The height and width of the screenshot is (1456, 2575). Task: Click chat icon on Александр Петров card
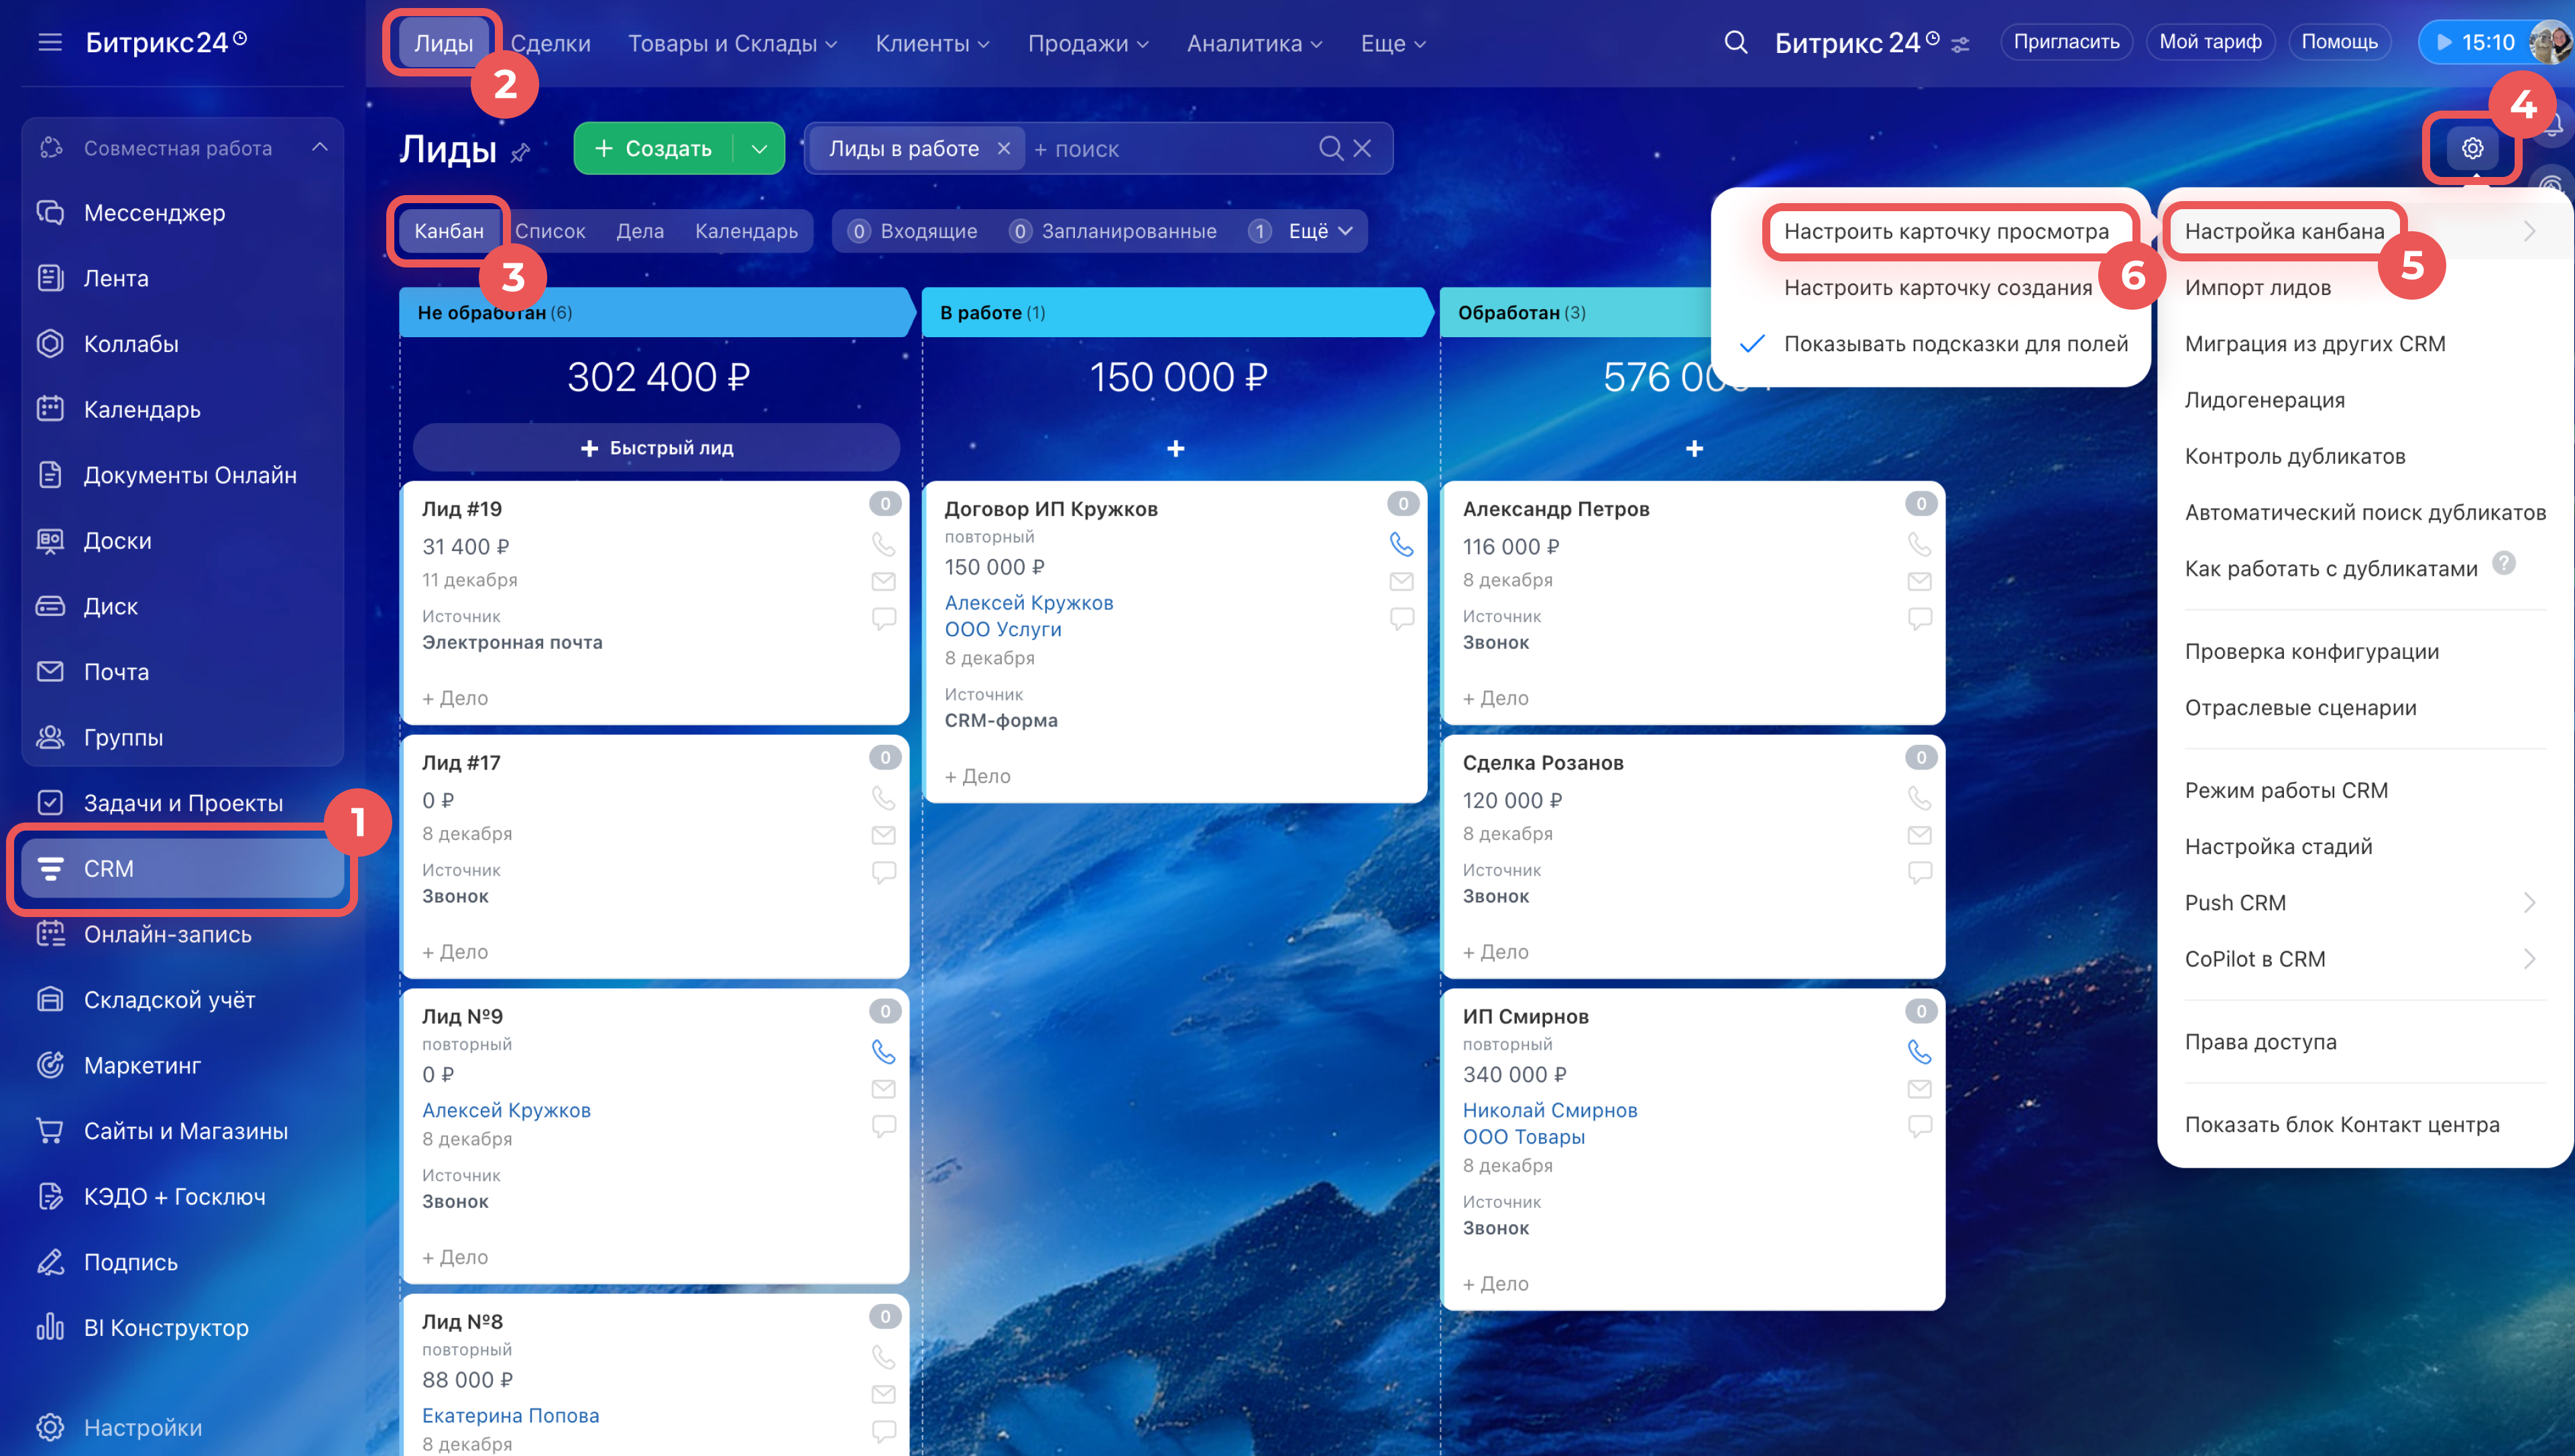(1919, 618)
